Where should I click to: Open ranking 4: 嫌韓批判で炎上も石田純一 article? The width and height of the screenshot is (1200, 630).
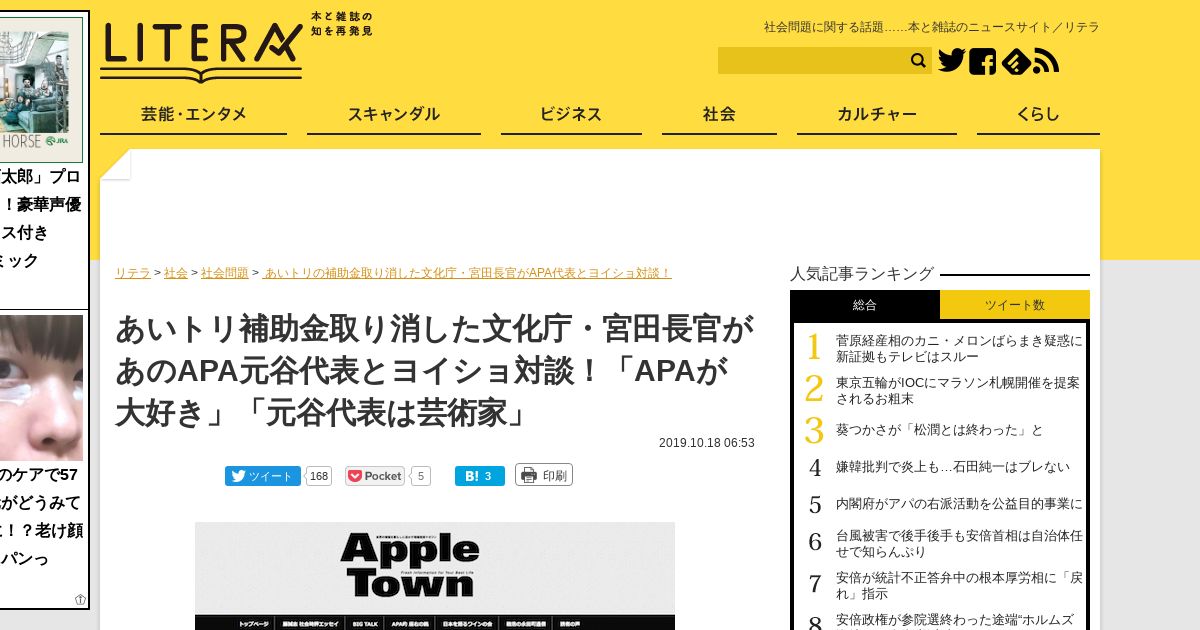(953, 467)
